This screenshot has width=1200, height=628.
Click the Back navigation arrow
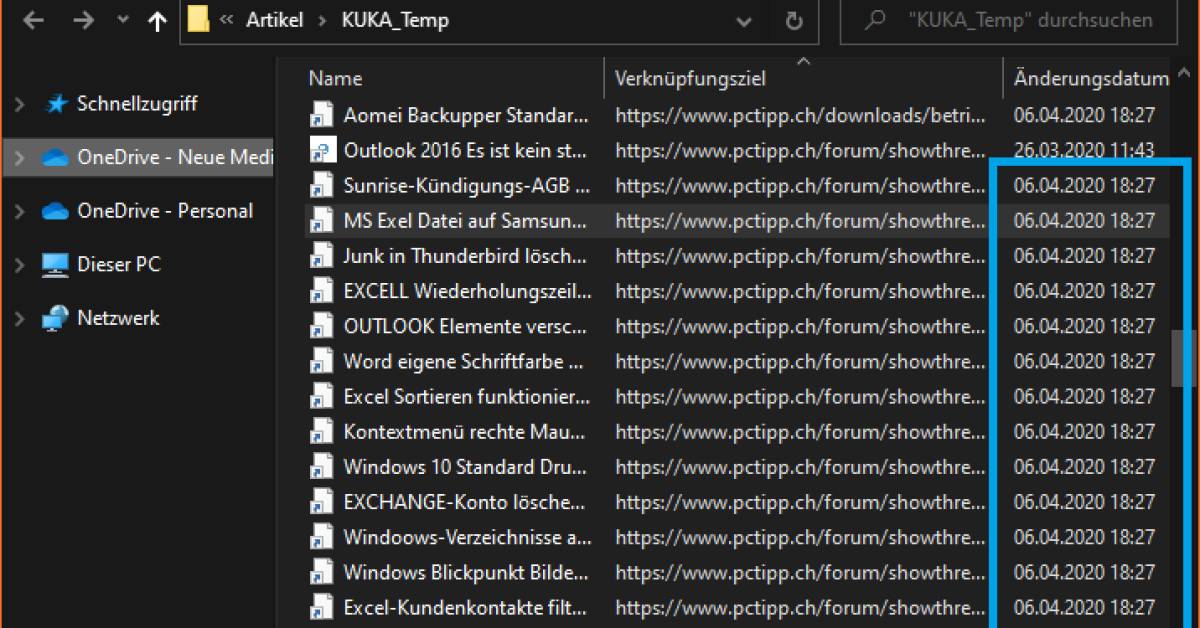click(x=32, y=21)
